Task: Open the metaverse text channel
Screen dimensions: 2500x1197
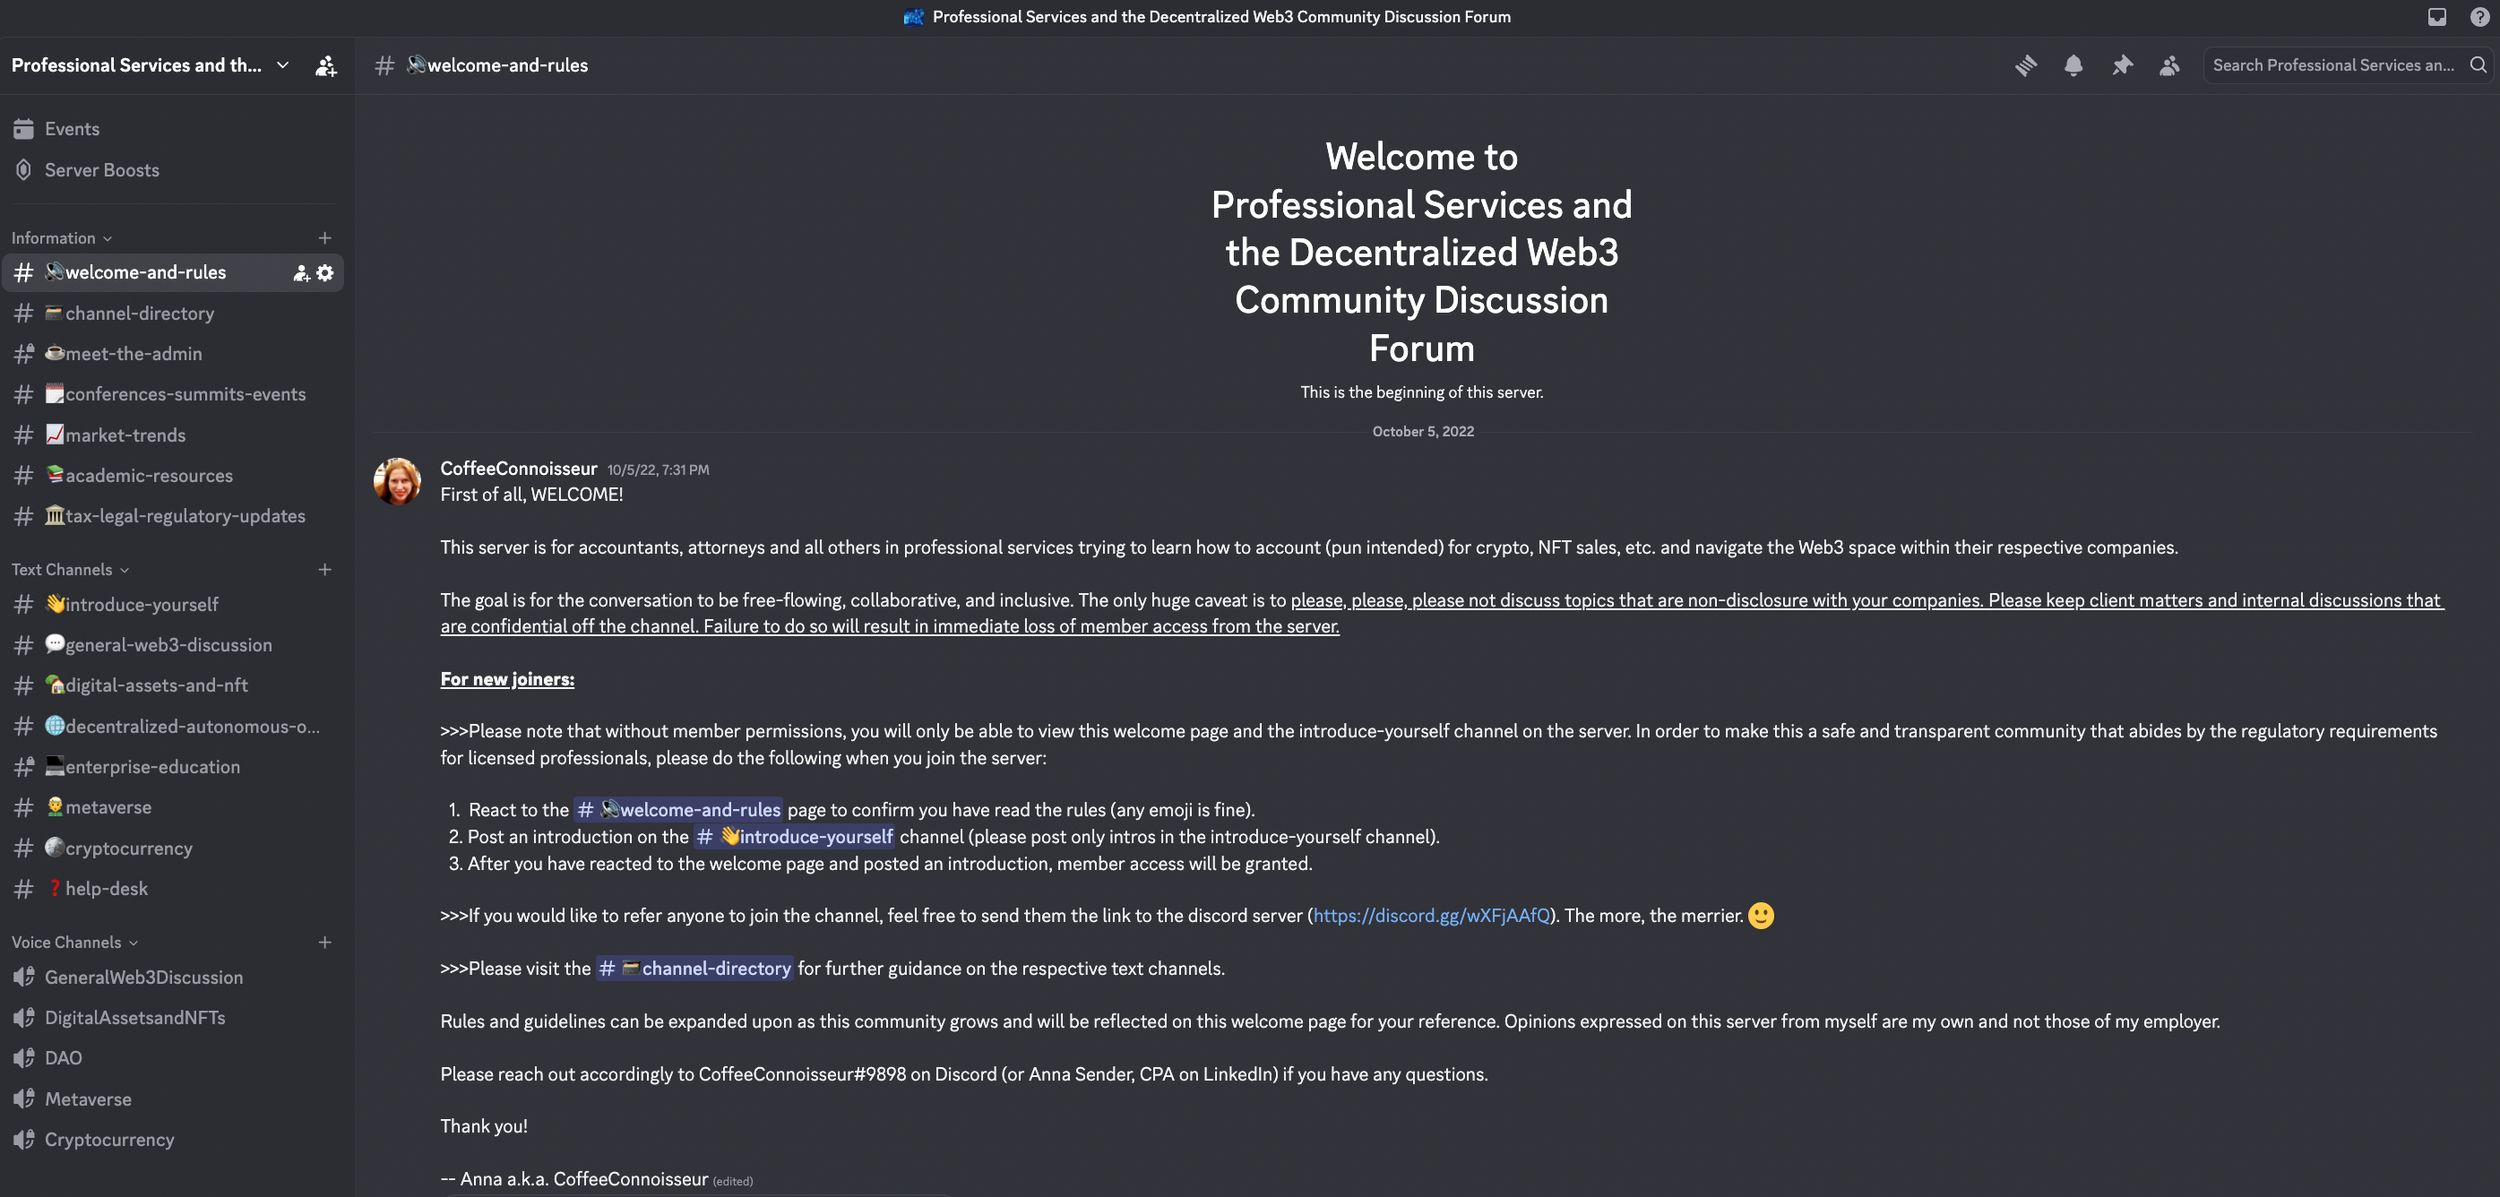Action: pos(172,808)
